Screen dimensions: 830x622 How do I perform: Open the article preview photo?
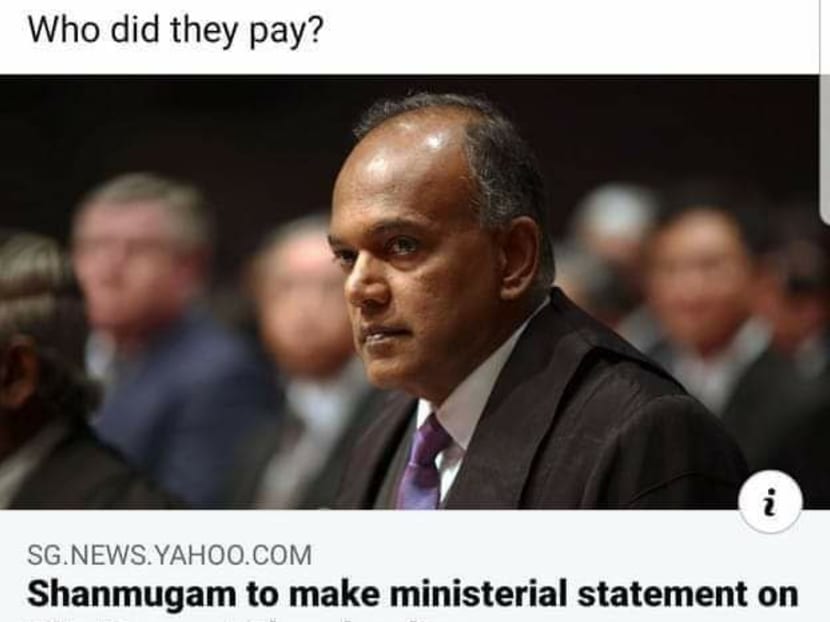pyautogui.click(x=409, y=292)
